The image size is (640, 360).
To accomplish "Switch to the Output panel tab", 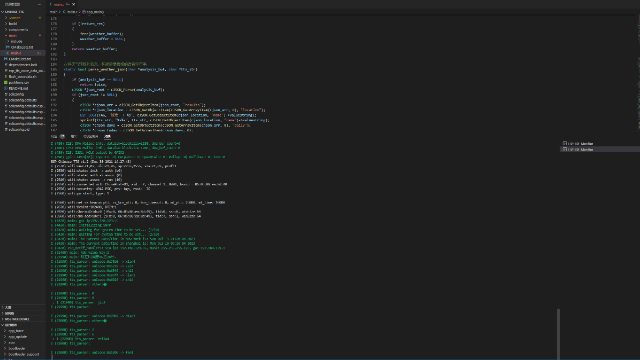I will click(74, 137).
